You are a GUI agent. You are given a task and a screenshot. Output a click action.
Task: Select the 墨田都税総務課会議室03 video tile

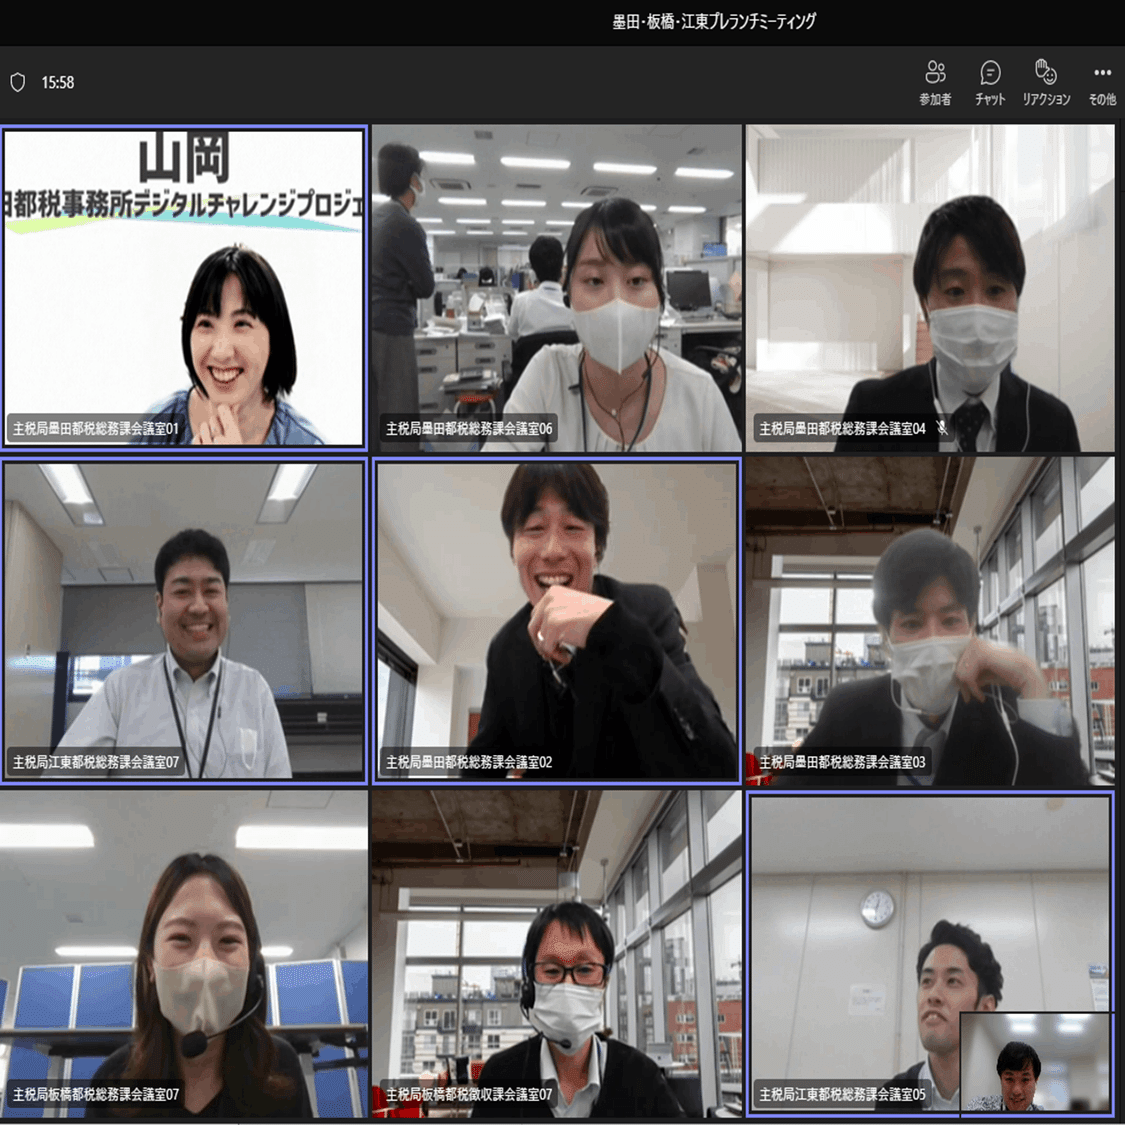(x=931, y=621)
